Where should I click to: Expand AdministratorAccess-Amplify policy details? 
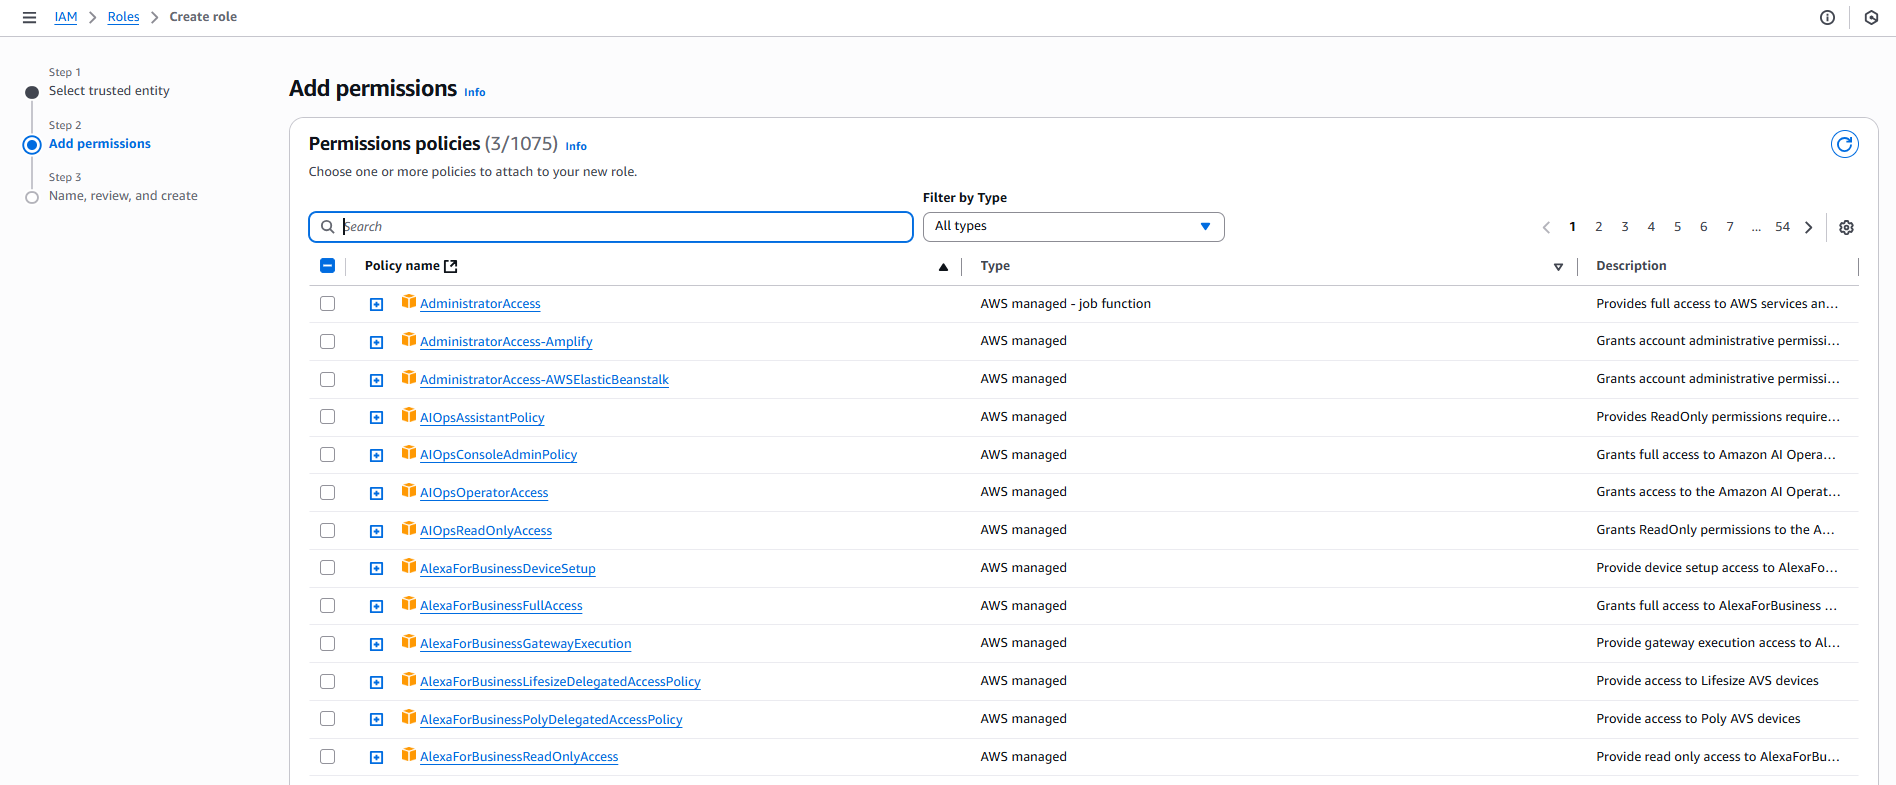(376, 342)
